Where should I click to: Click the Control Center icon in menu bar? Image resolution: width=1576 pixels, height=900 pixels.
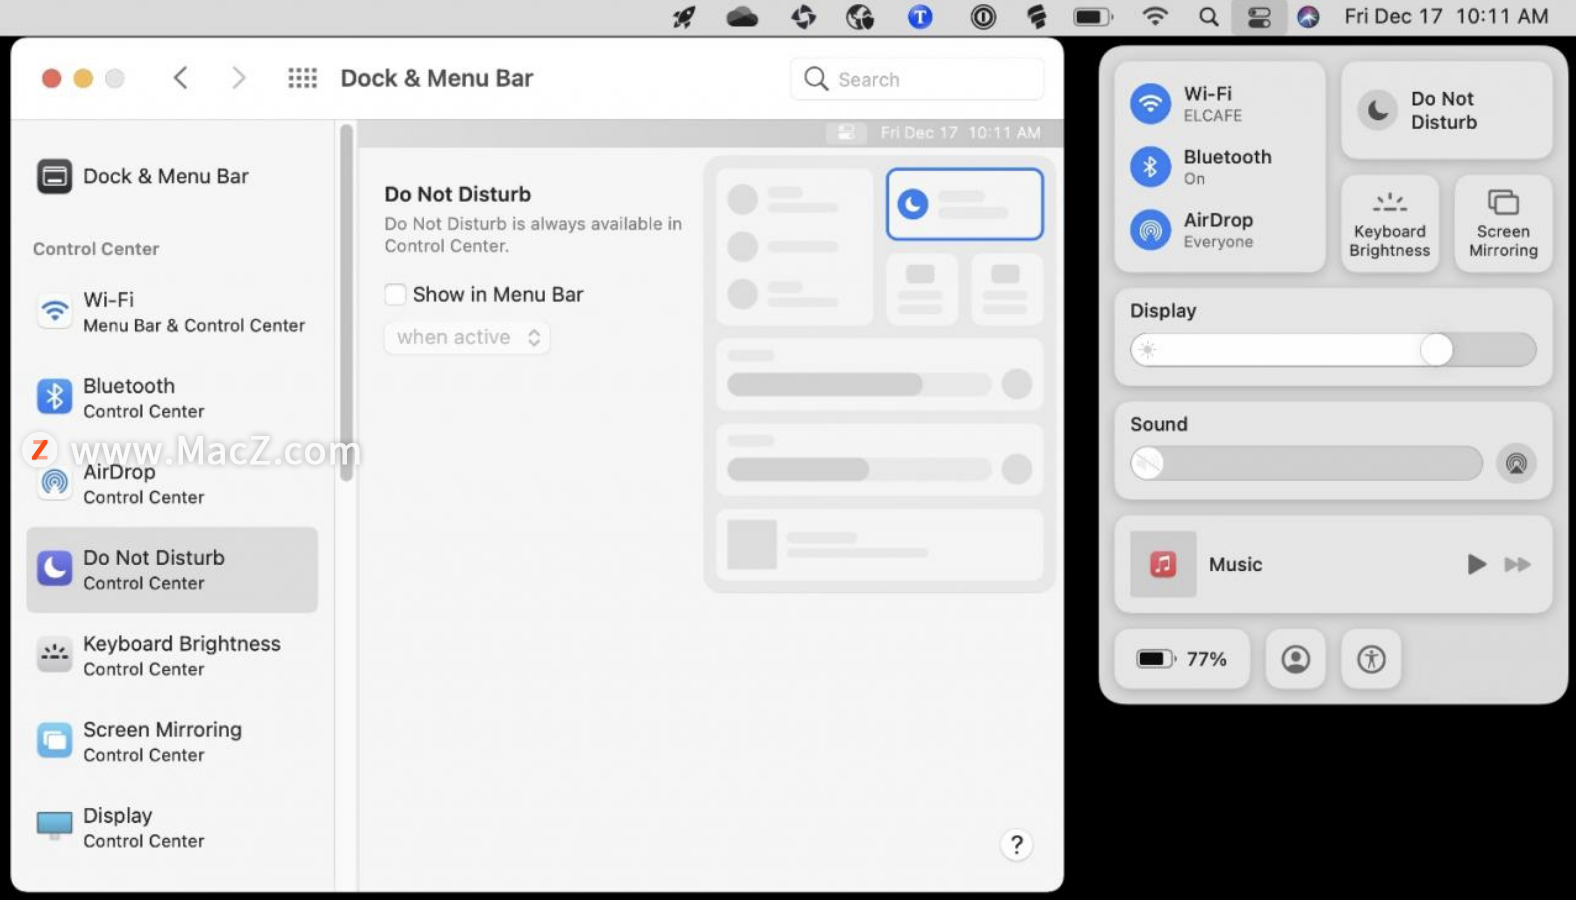point(1259,17)
